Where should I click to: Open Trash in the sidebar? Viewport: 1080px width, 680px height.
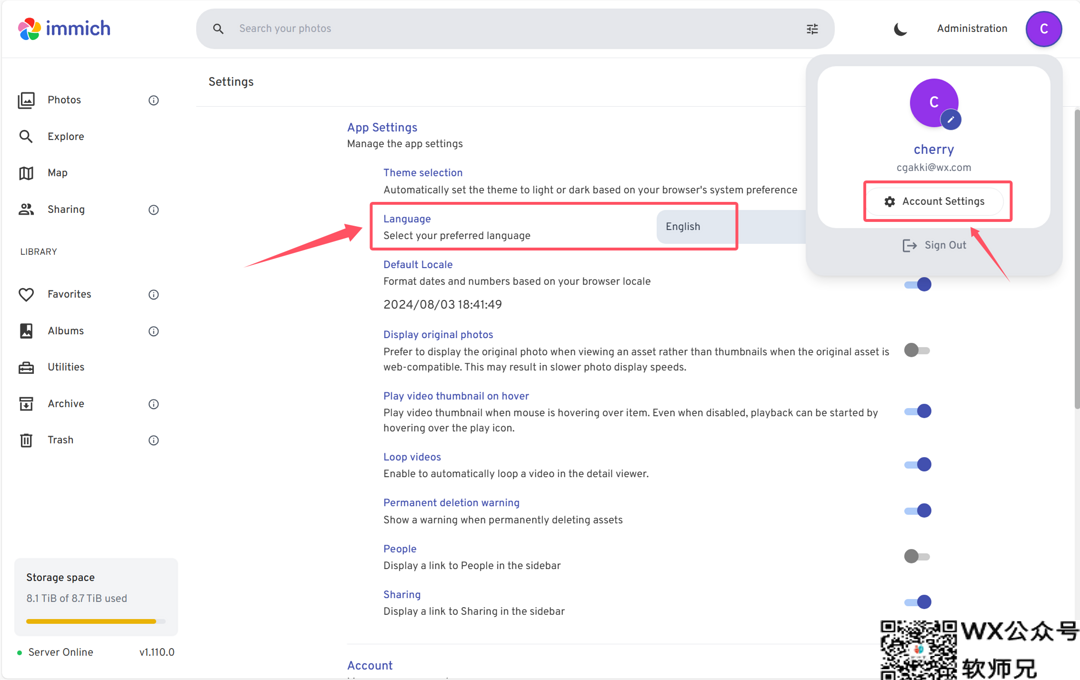(x=61, y=440)
